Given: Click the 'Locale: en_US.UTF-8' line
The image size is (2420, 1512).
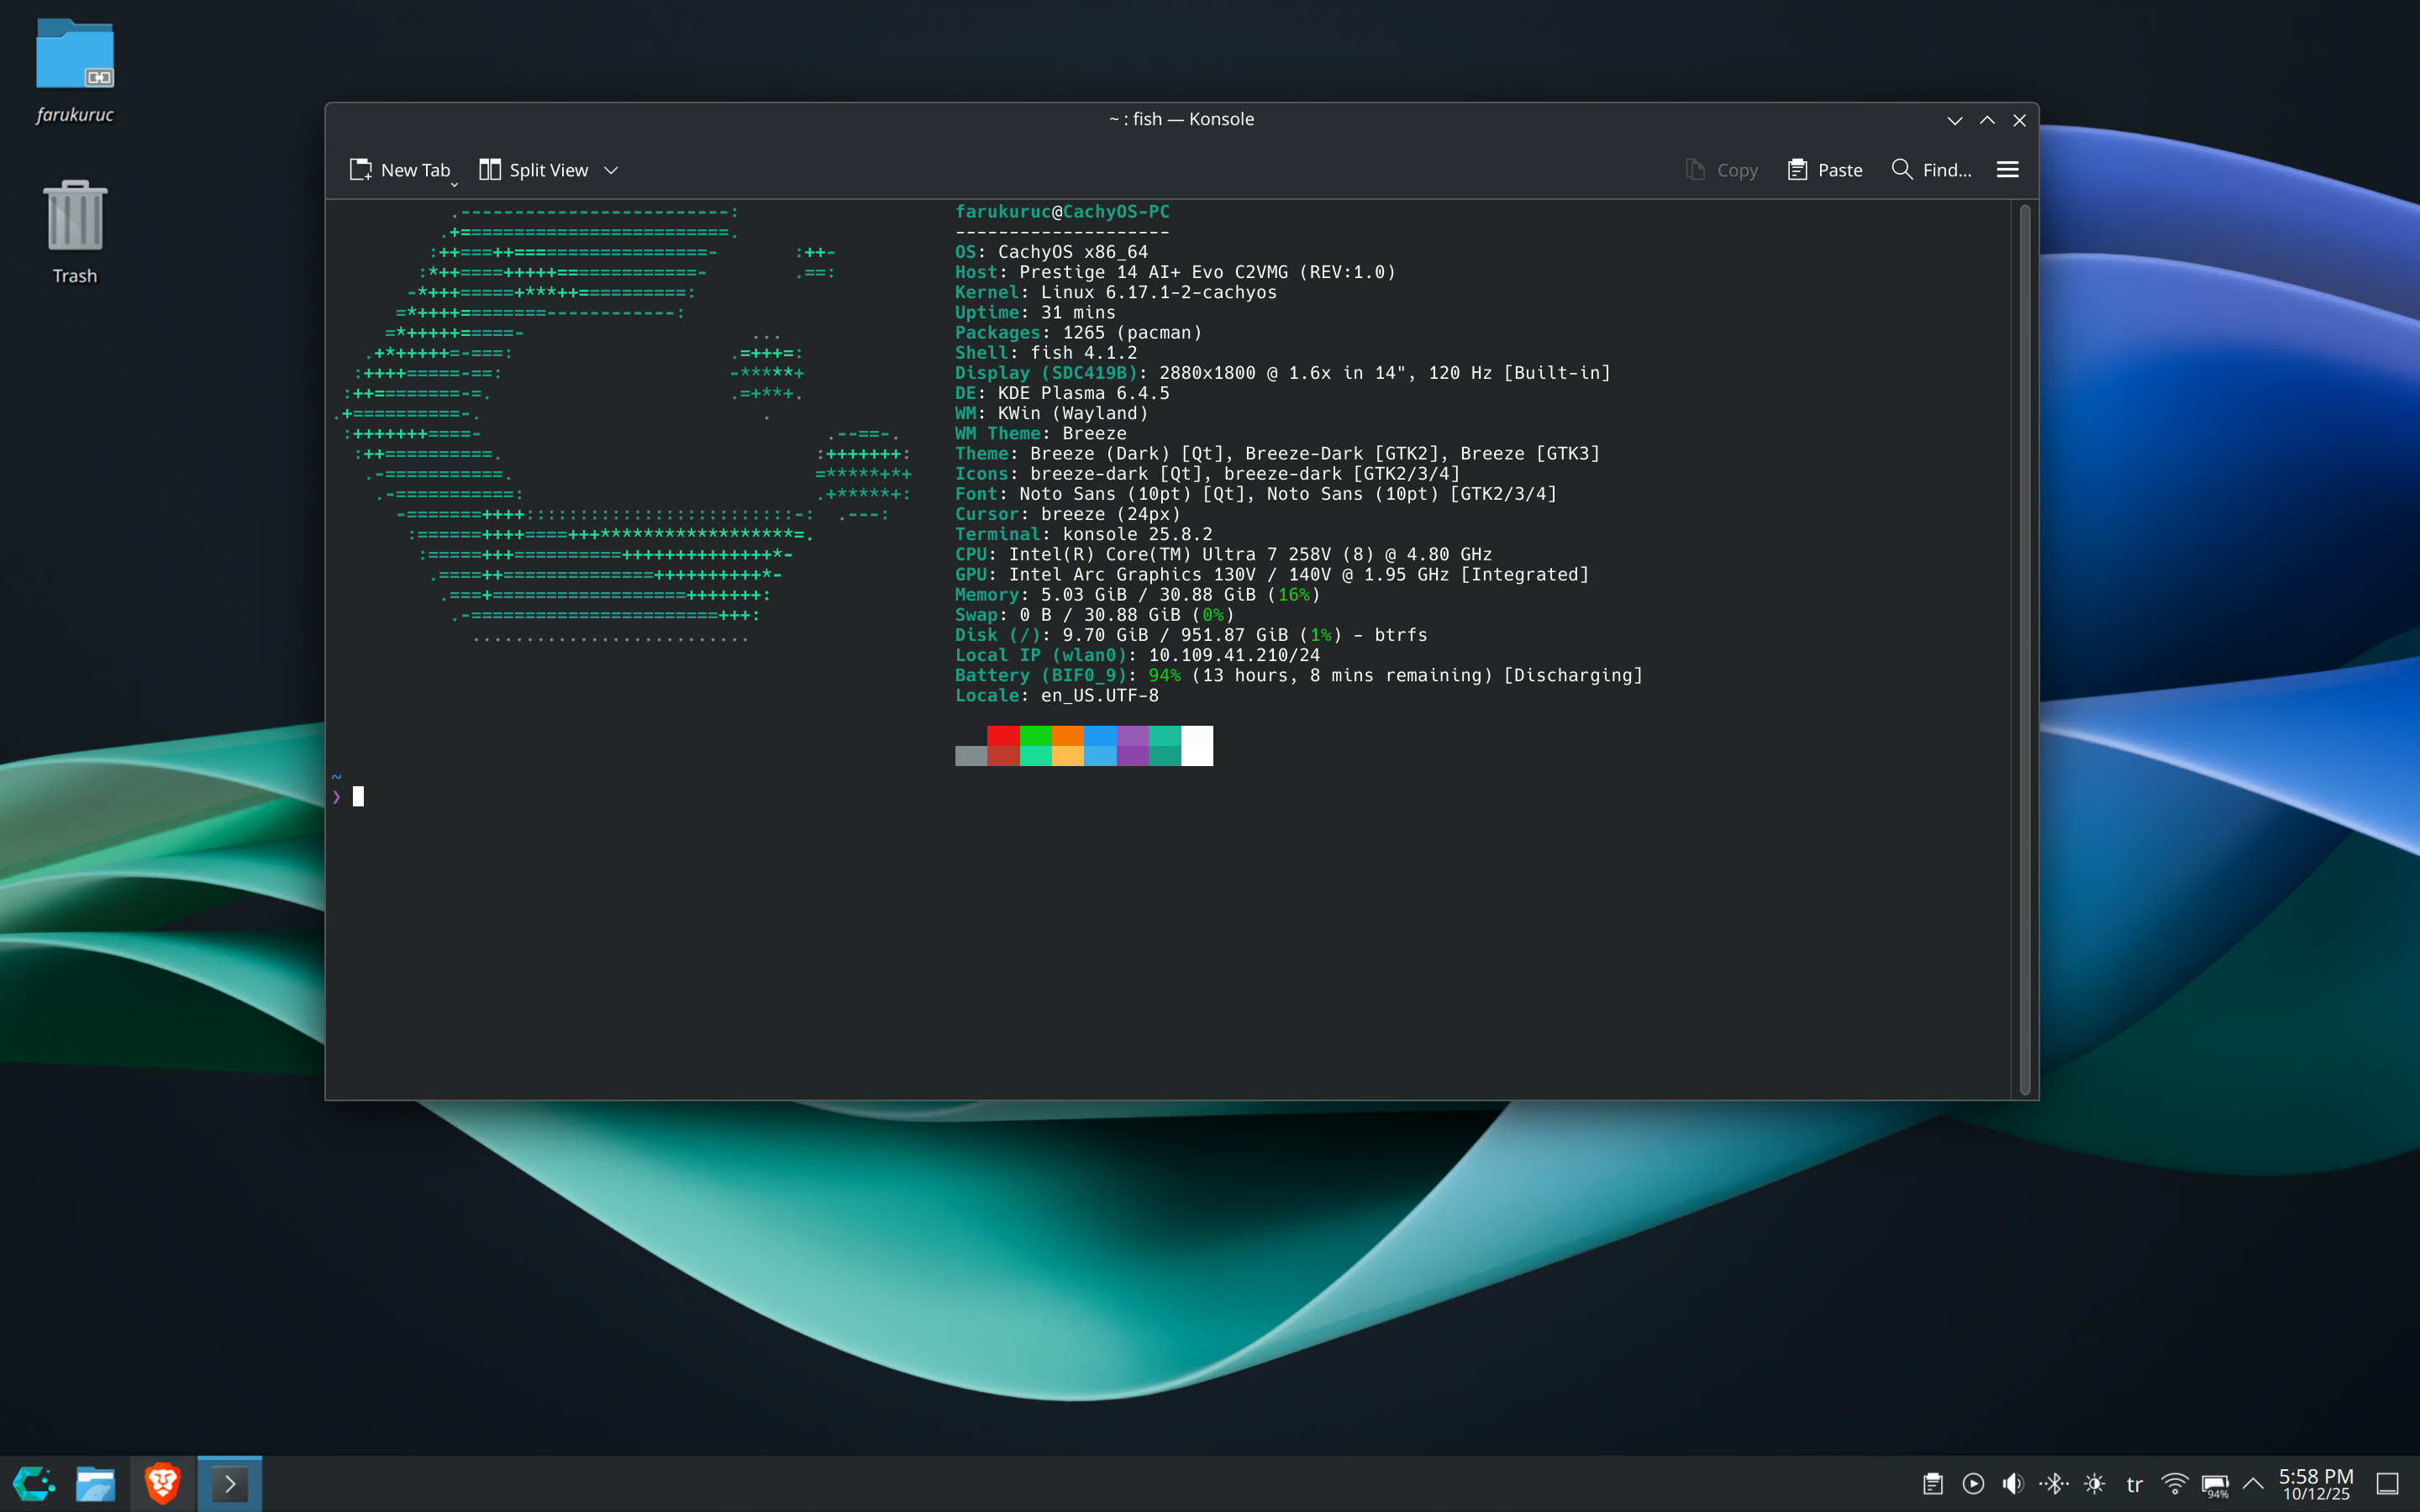Looking at the screenshot, I should coord(1057,695).
